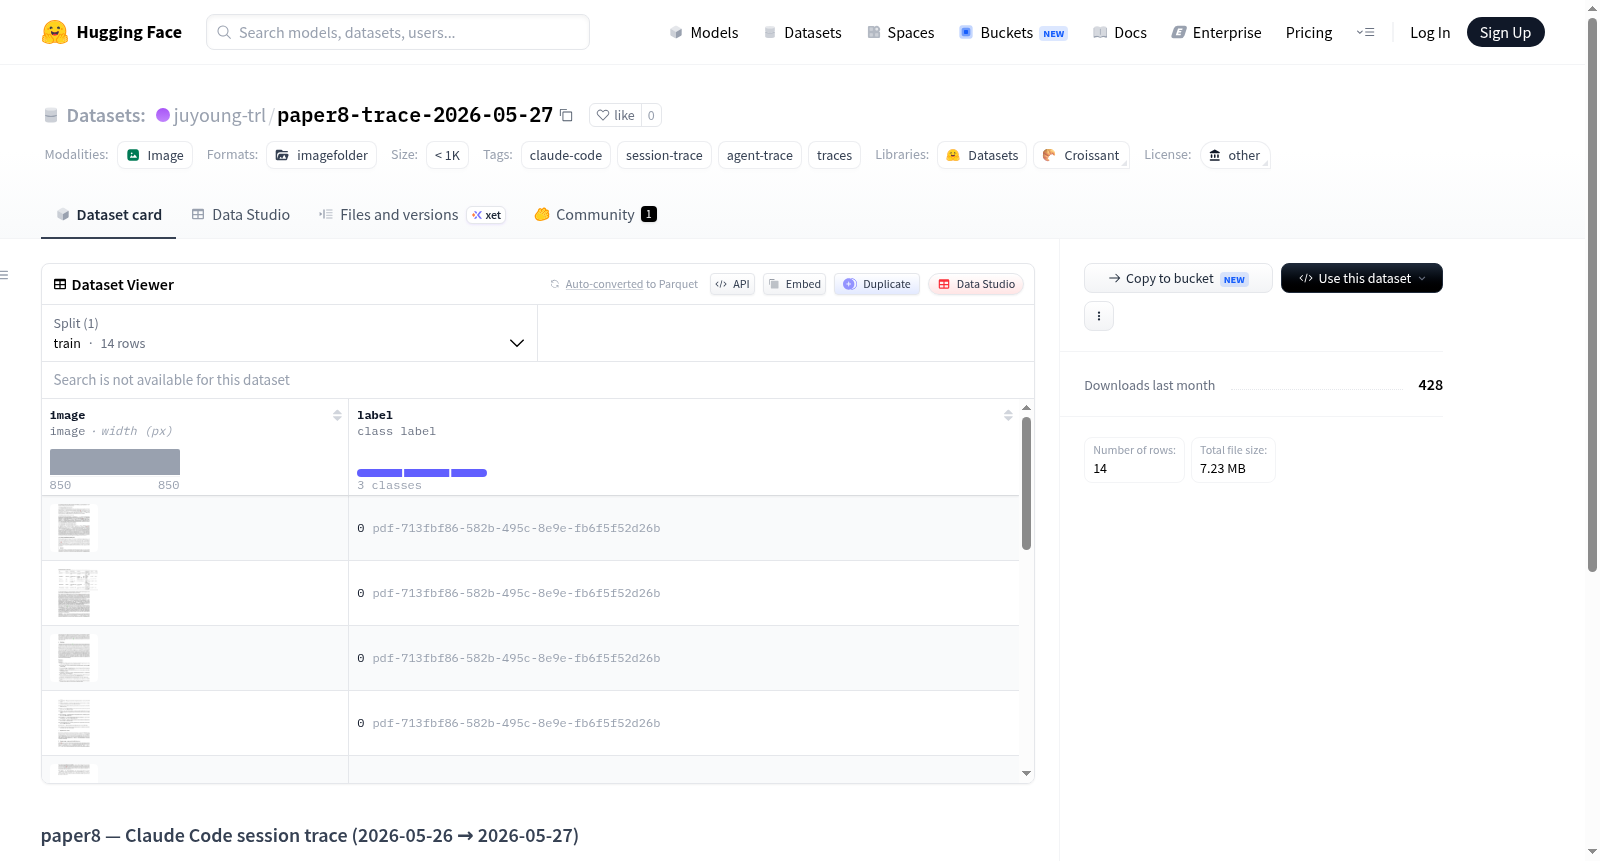Filter by Image modality tag

click(155, 155)
